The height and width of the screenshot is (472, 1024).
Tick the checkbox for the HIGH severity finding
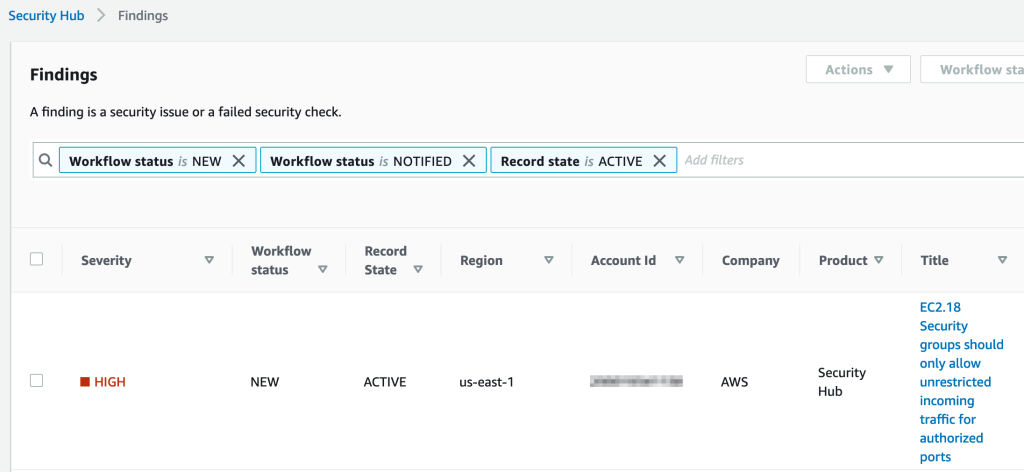[x=37, y=381]
